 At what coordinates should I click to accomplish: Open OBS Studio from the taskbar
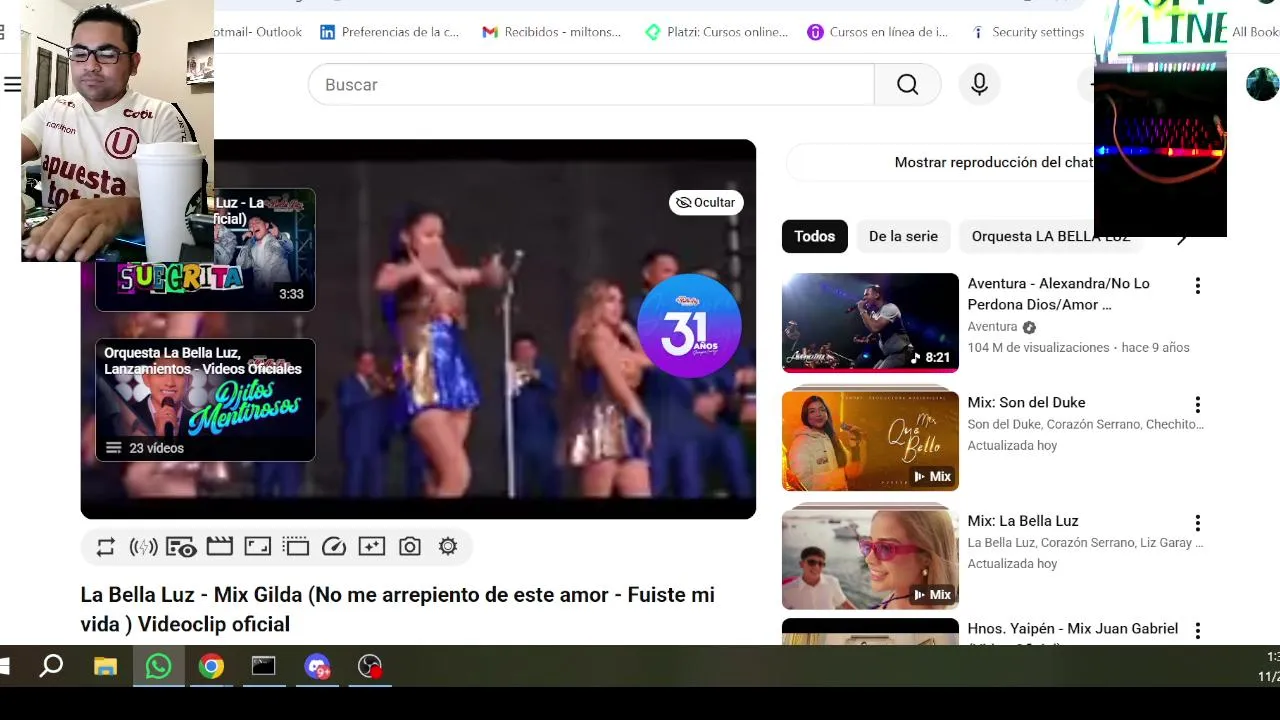(370, 666)
